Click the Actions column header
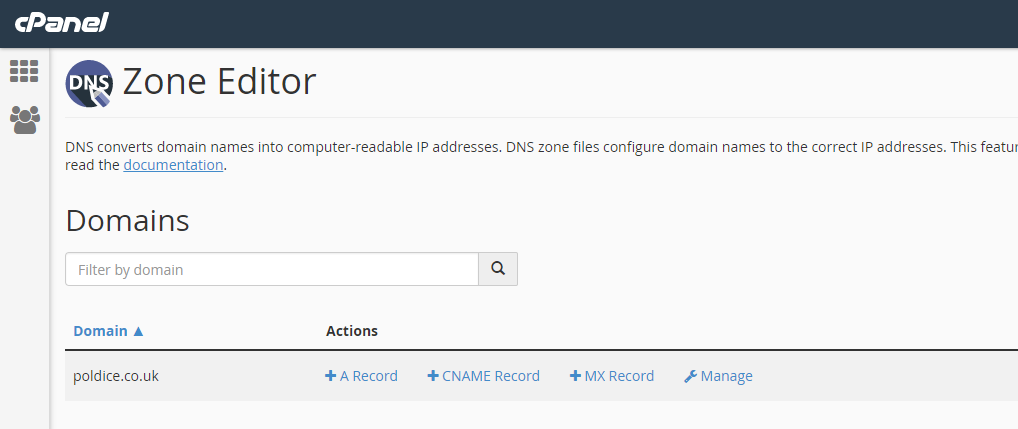This screenshot has height=429, width=1018. [352, 331]
